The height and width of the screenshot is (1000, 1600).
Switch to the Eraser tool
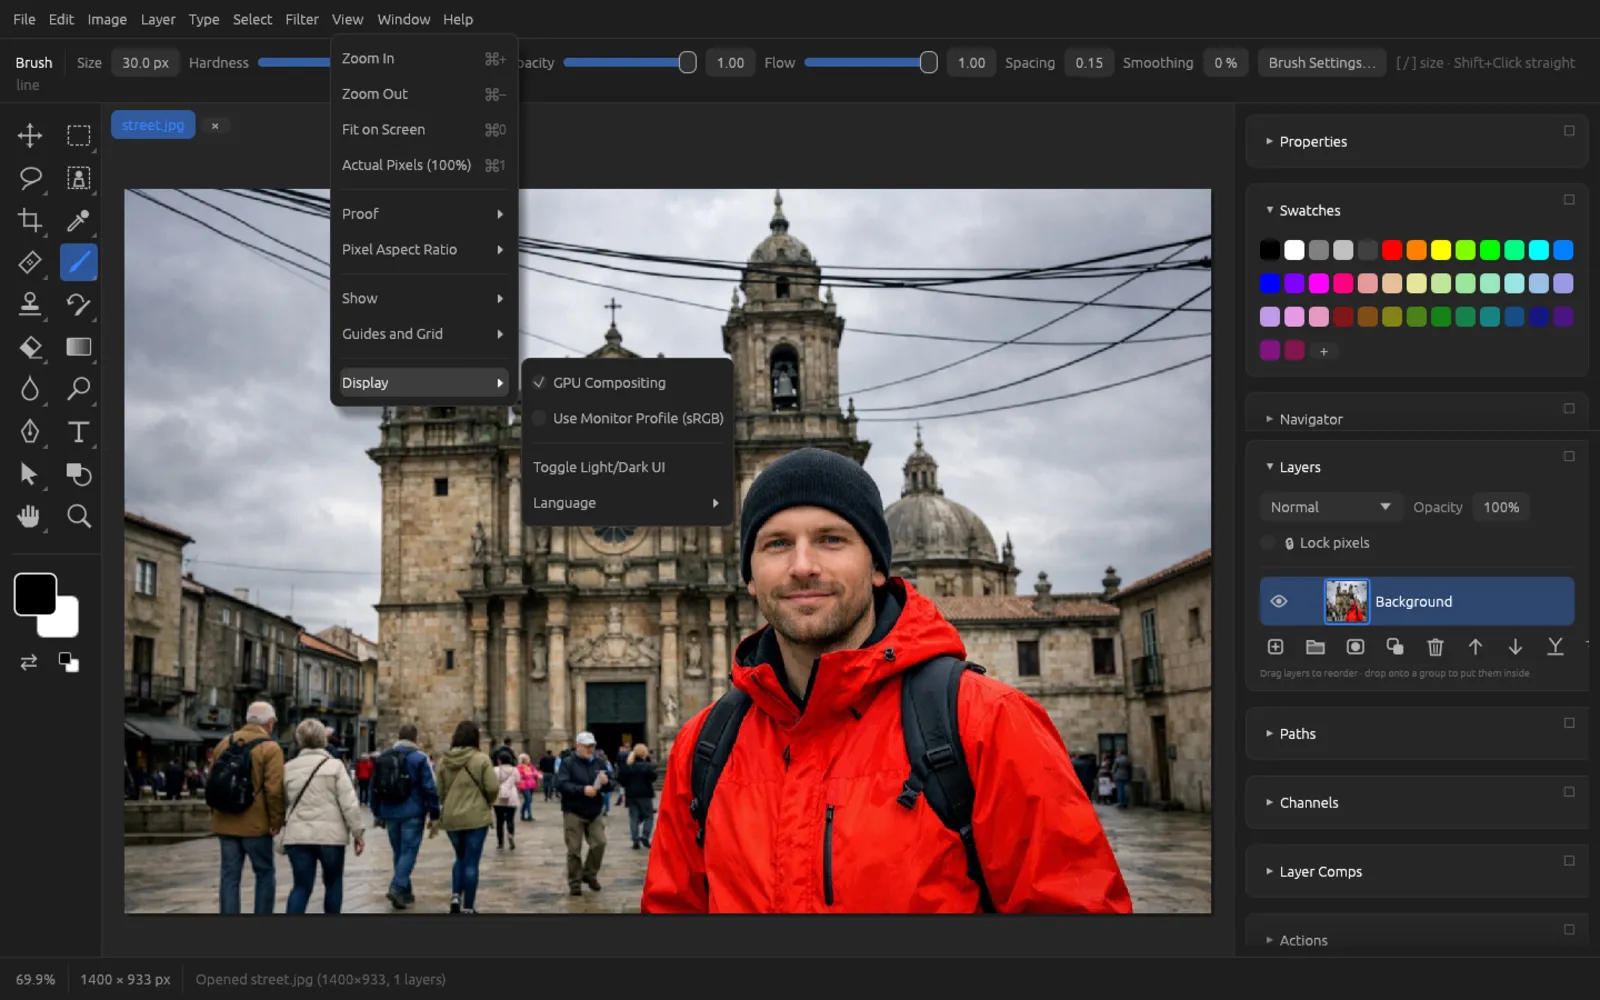[30, 347]
